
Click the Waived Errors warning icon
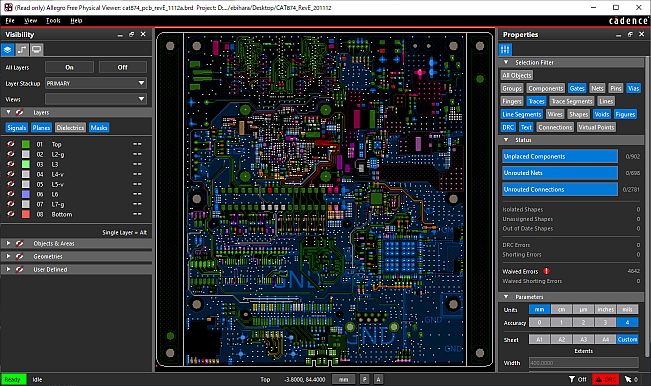(x=546, y=271)
